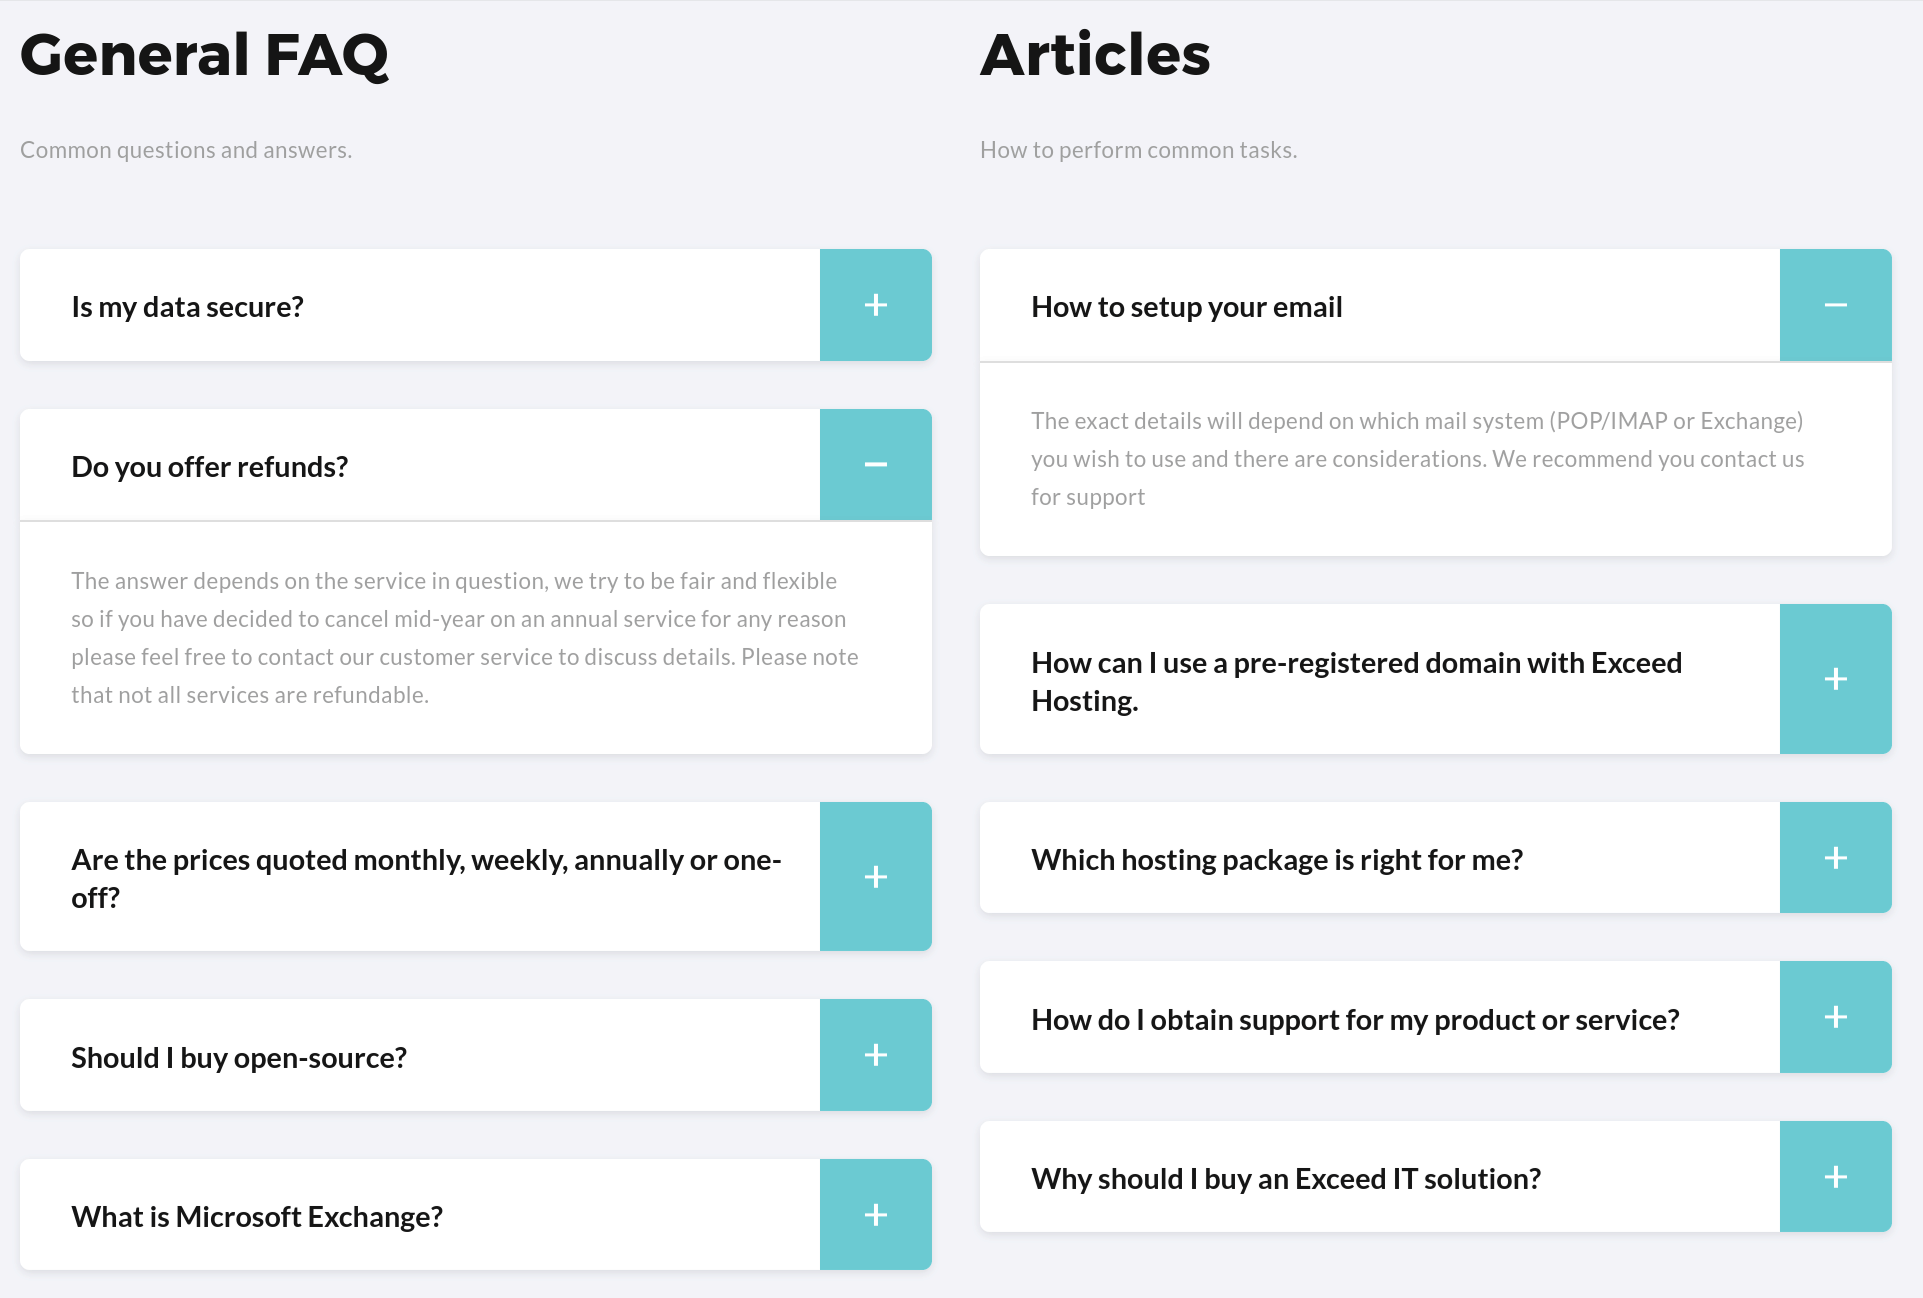
Task: Click the expand icon on 'Is my data secure?'
Action: [x=876, y=306]
